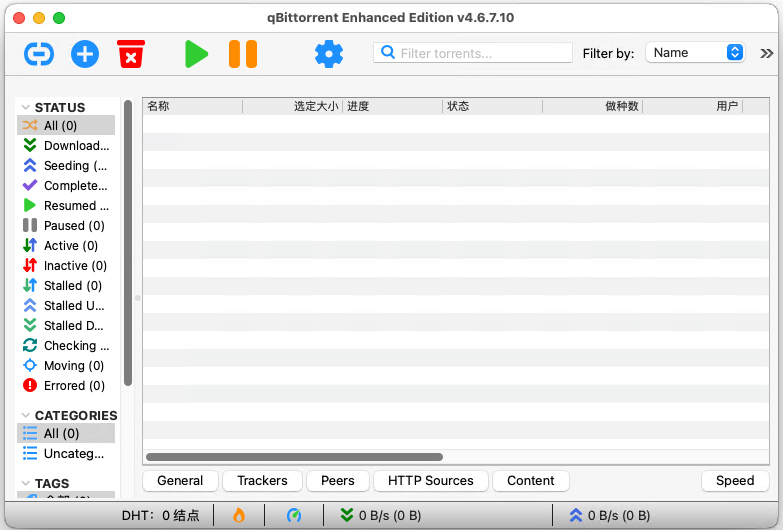Select the Uncategorized category

pyautogui.click(x=66, y=453)
